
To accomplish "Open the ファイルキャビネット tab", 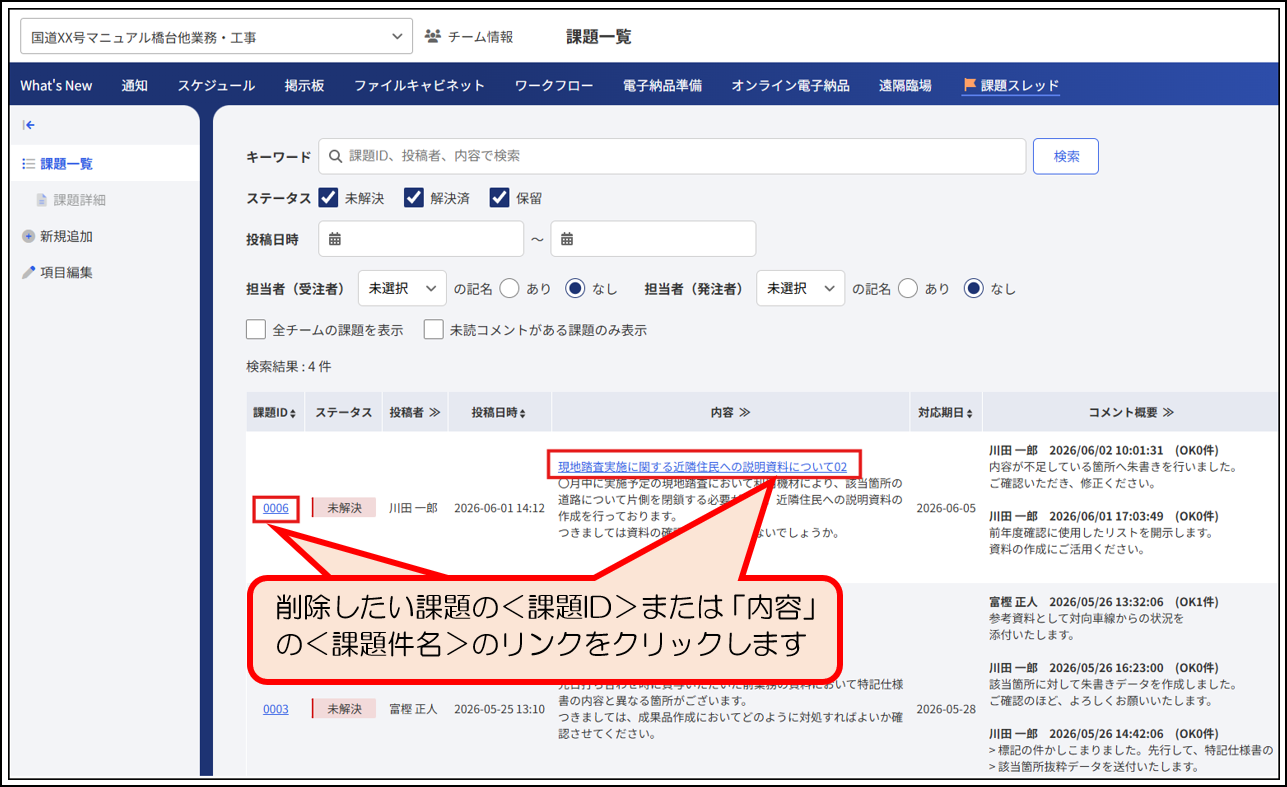I will [419, 86].
